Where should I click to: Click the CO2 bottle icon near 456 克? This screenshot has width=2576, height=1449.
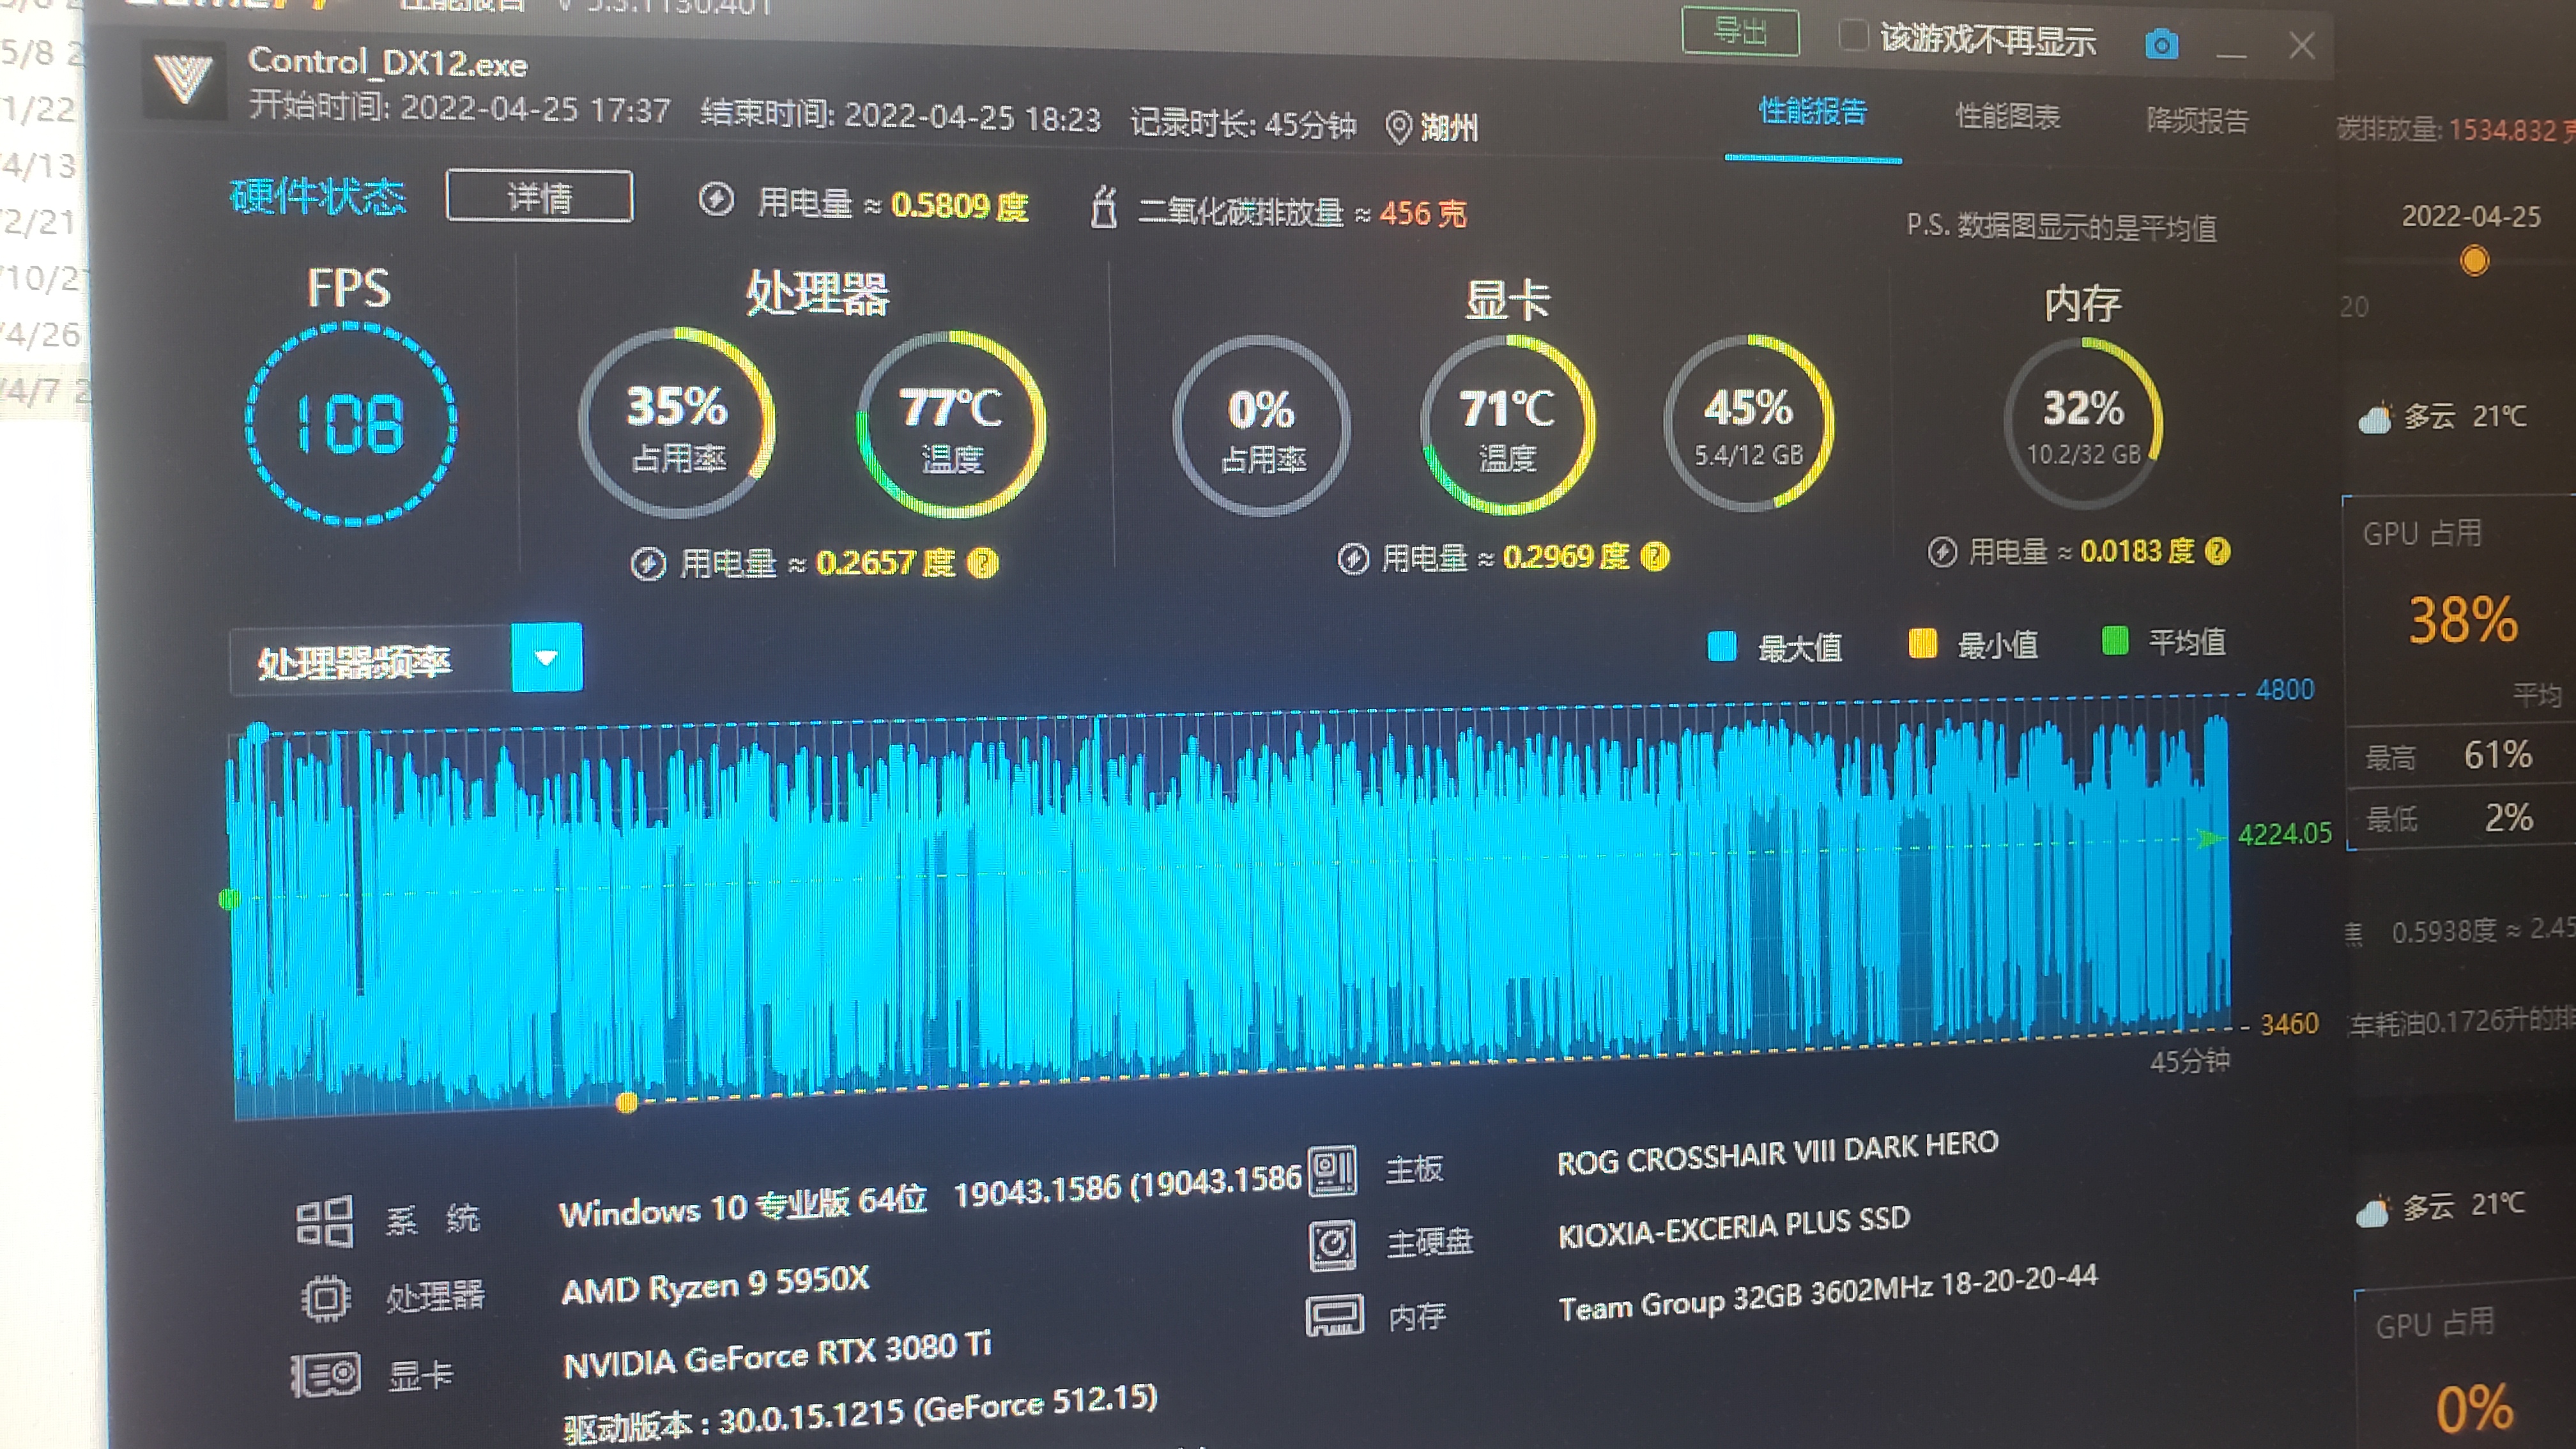(x=1103, y=207)
